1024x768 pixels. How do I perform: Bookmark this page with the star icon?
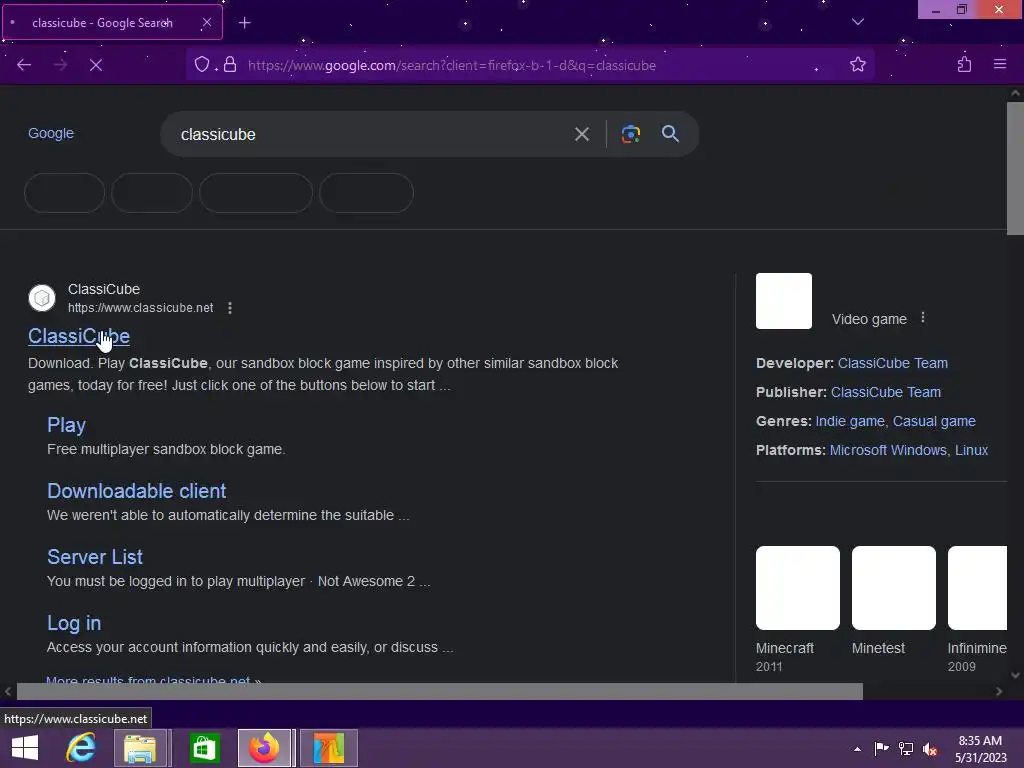[857, 64]
